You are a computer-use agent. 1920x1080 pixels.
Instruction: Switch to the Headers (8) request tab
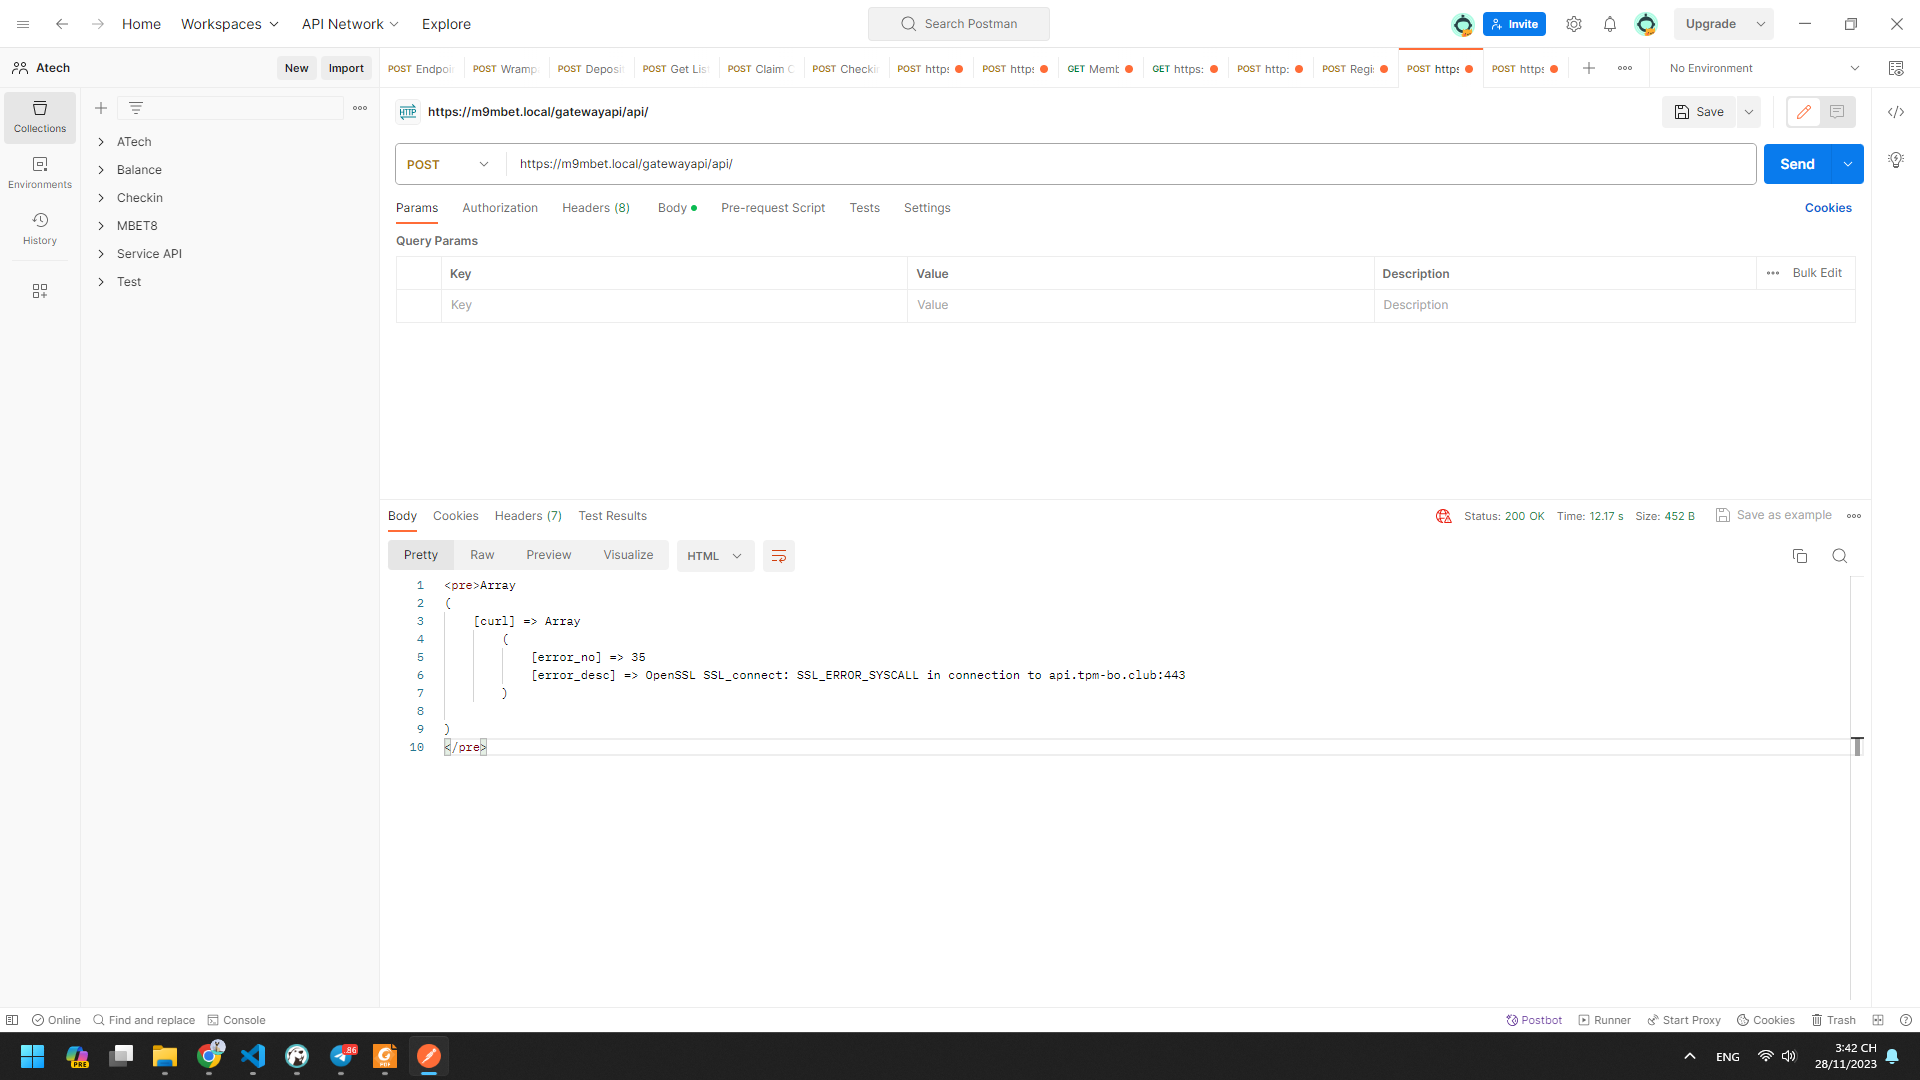[x=596, y=208]
